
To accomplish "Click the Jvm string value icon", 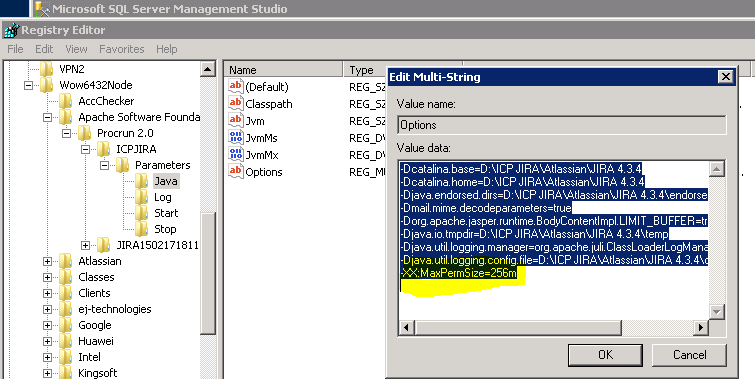I will [235, 120].
